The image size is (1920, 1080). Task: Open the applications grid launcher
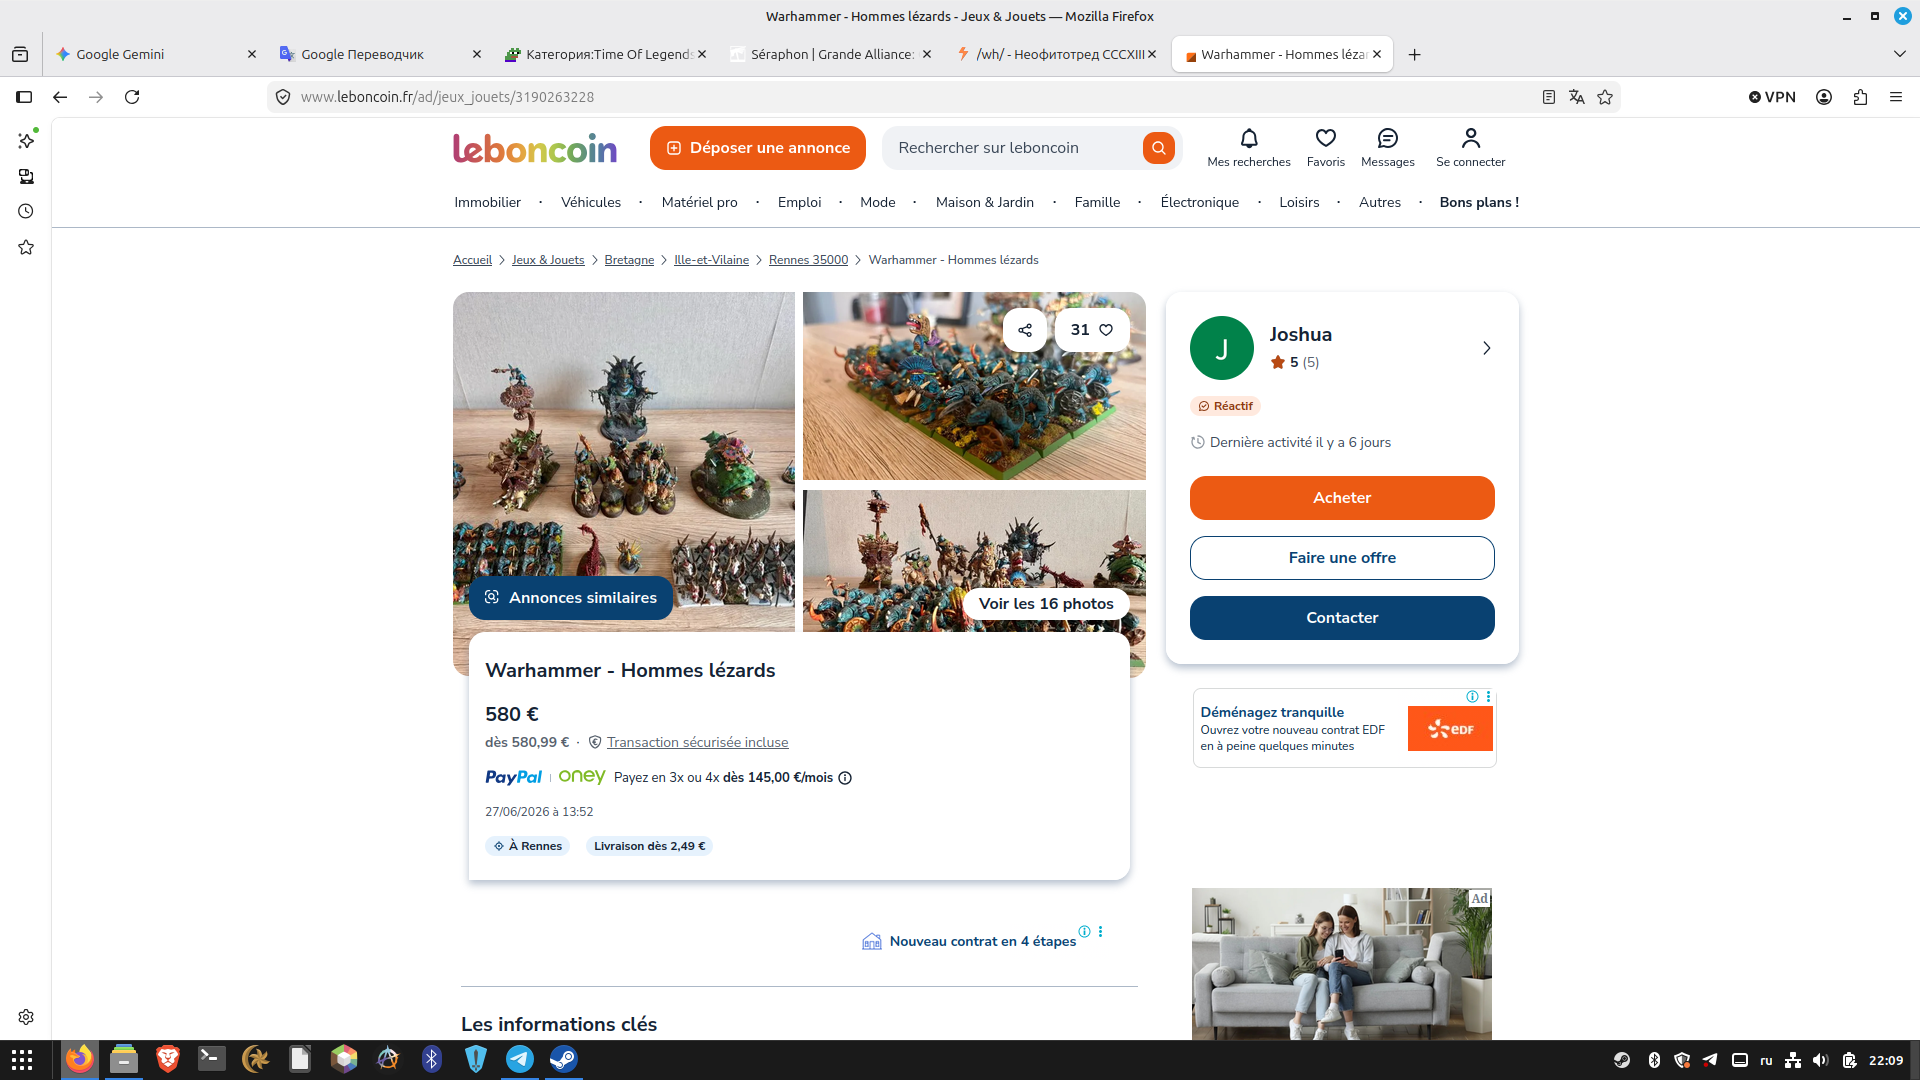pyautogui.click(x=22, y=1060)
